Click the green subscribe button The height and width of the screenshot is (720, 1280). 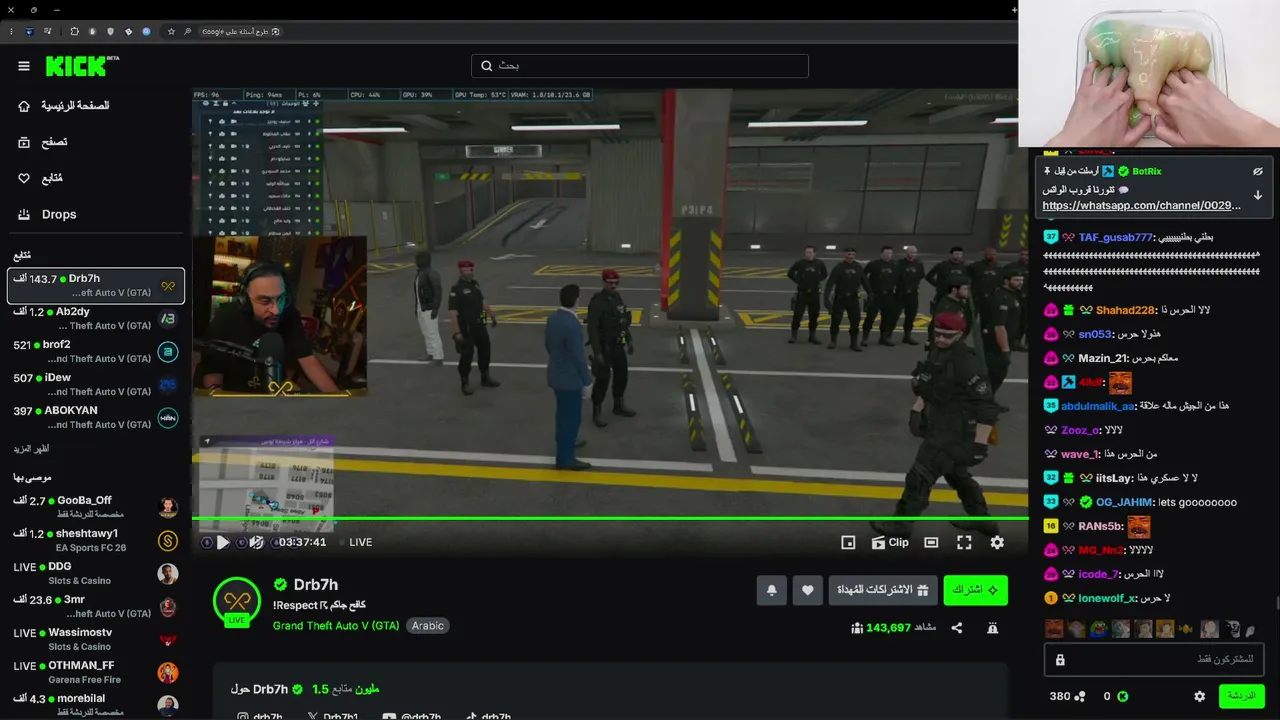point(975,590)
